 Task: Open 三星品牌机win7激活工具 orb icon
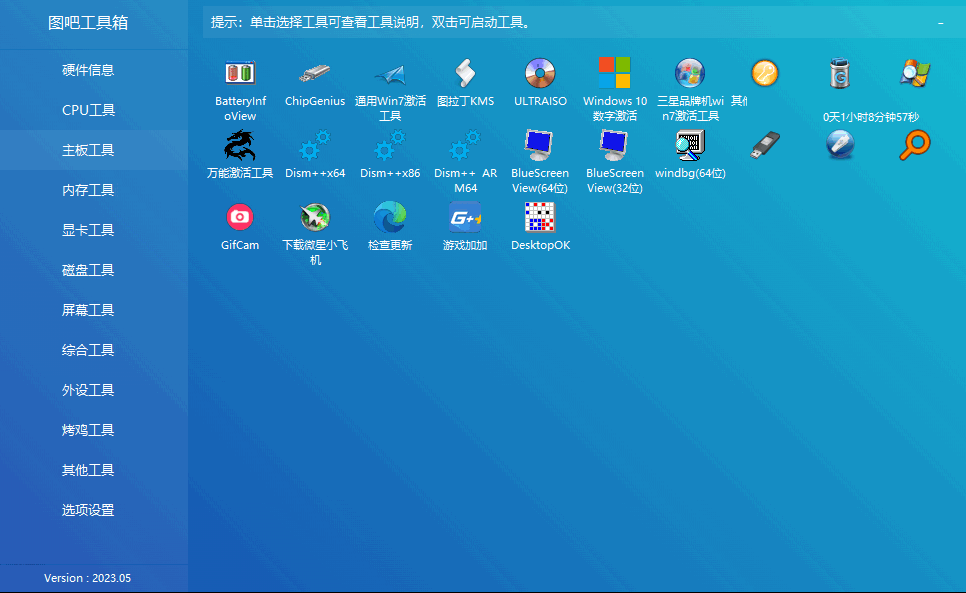click(690, 73)
